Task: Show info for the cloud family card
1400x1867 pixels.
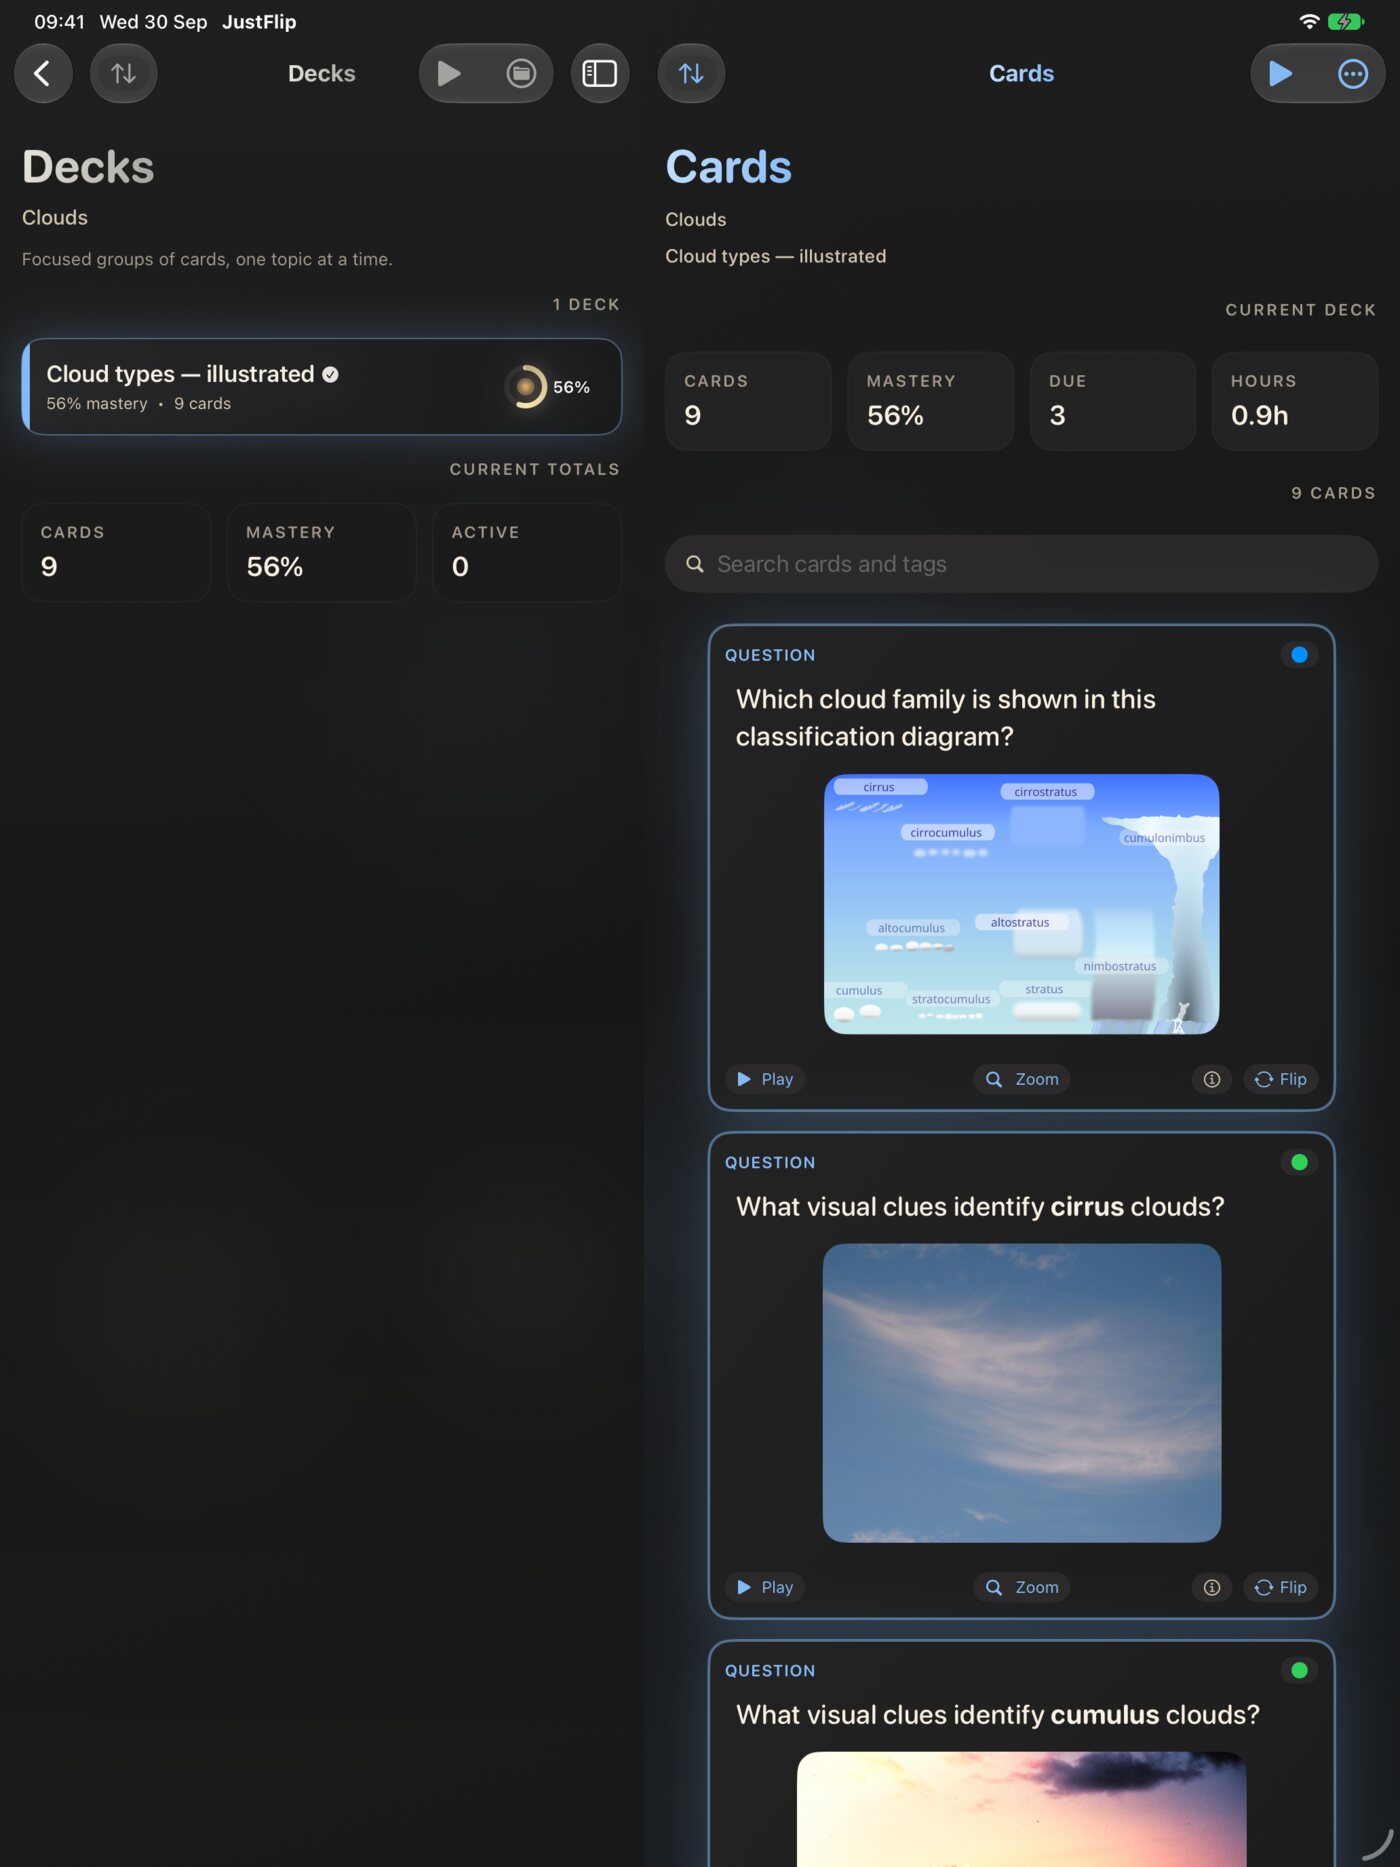Action: [1212, 1079]
